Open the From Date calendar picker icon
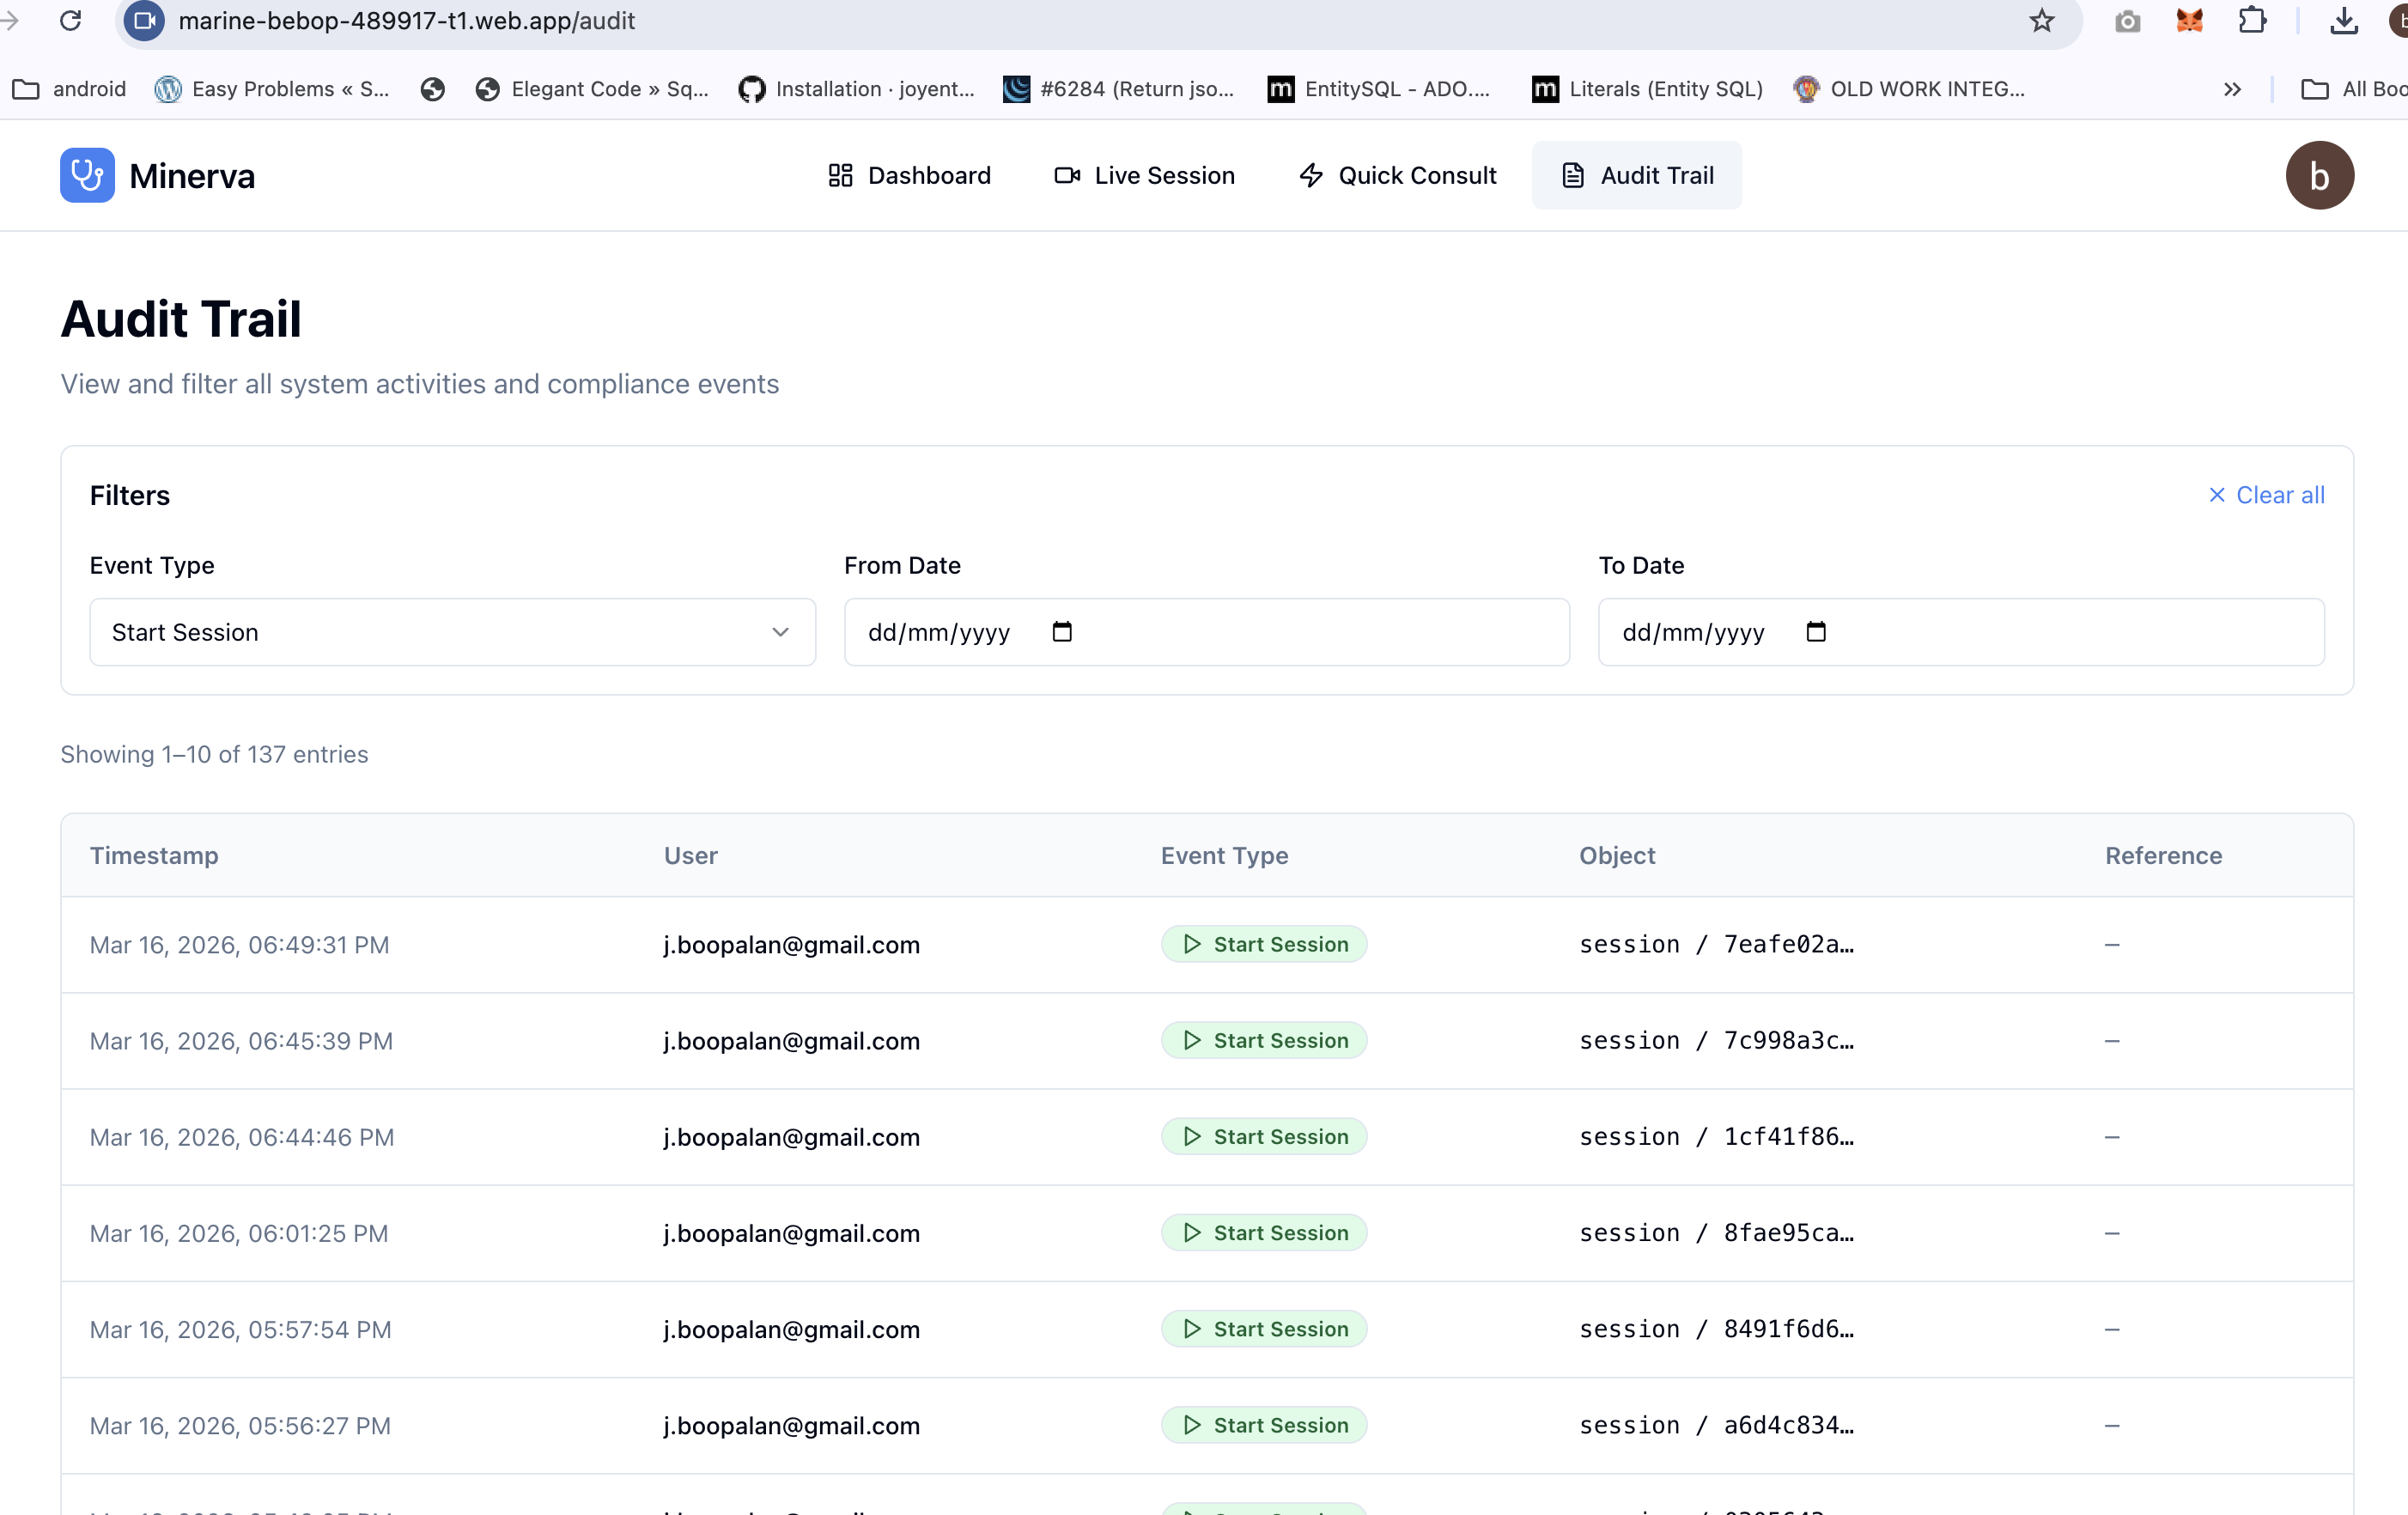The height and width of the screenshot is (1515, 2408). pos(1062,632)
